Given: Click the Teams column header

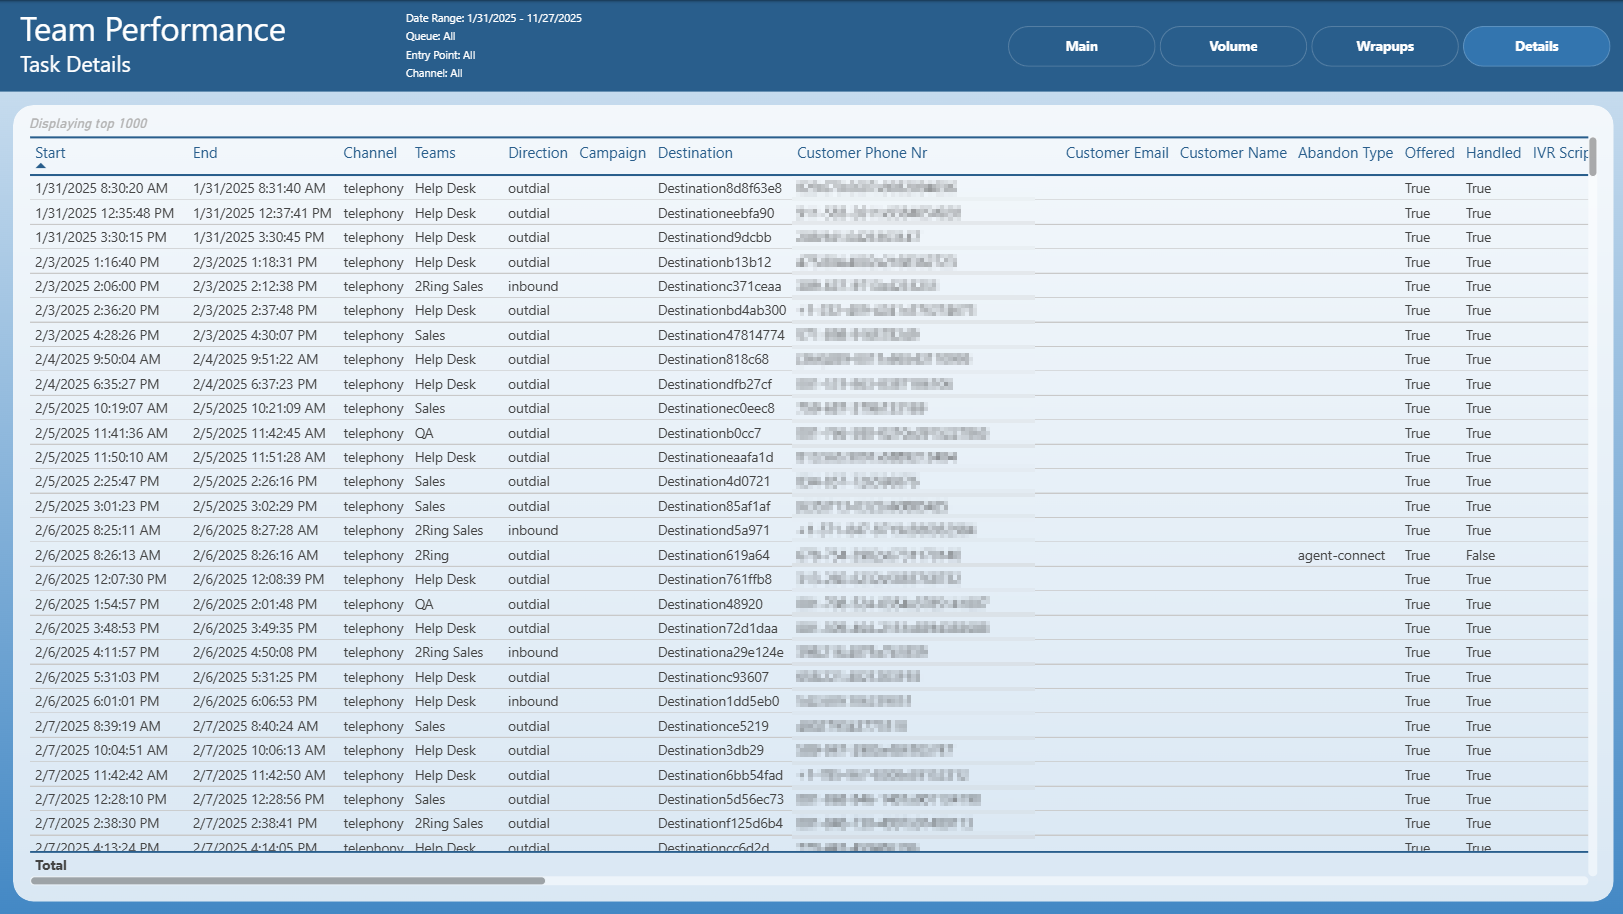Looking at the screenshot, I should click(435, 153).
